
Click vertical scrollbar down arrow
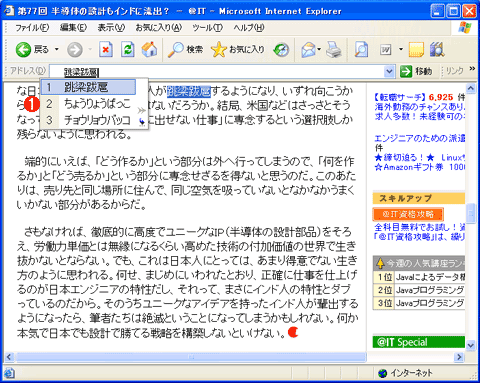pyautogui.click(x=471, y=345)
